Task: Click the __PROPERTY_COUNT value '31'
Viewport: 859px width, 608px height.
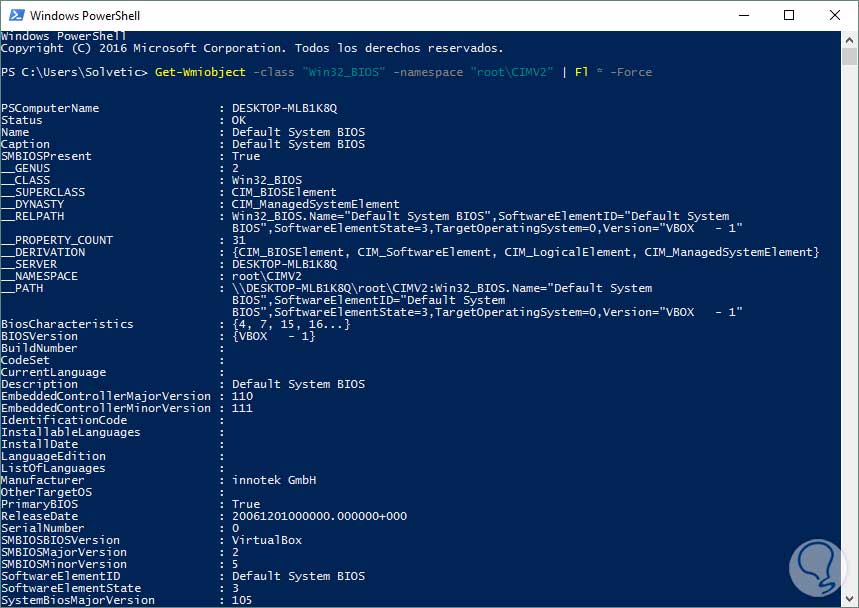Action: click(239, 240)
